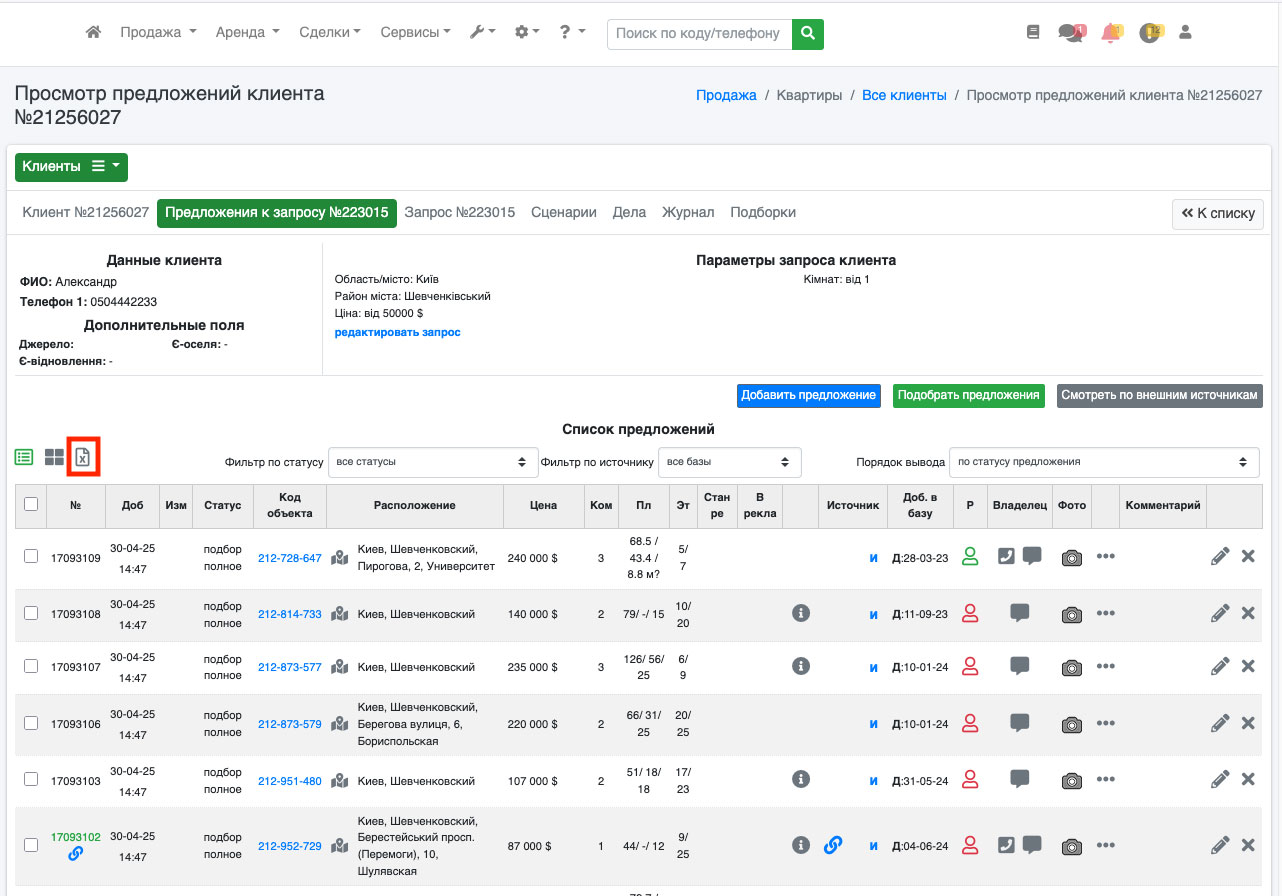Open the status filter dropdown
Image resolution: width=1282 pixels, height=896 pixels.
click(x=433, y=462)
